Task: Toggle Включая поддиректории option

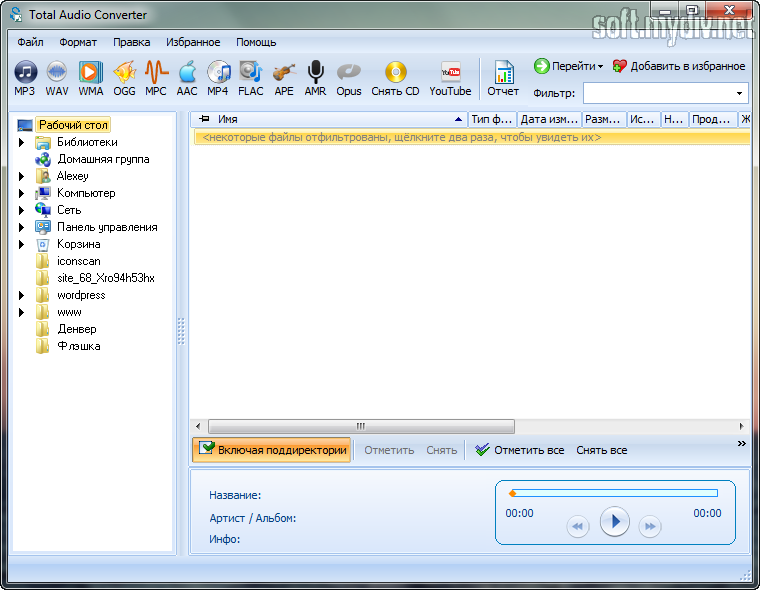Action: 271,450
